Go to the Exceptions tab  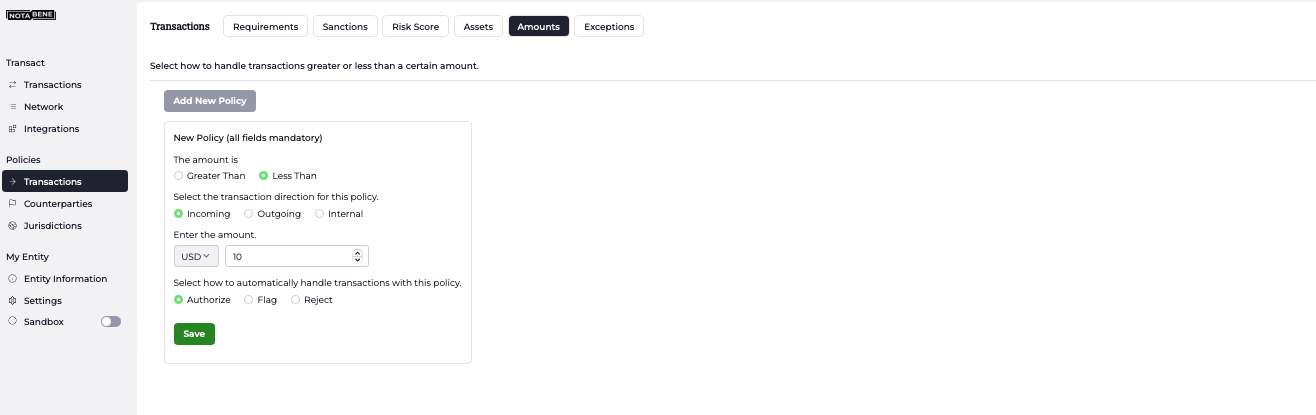(x=609, y=27)
